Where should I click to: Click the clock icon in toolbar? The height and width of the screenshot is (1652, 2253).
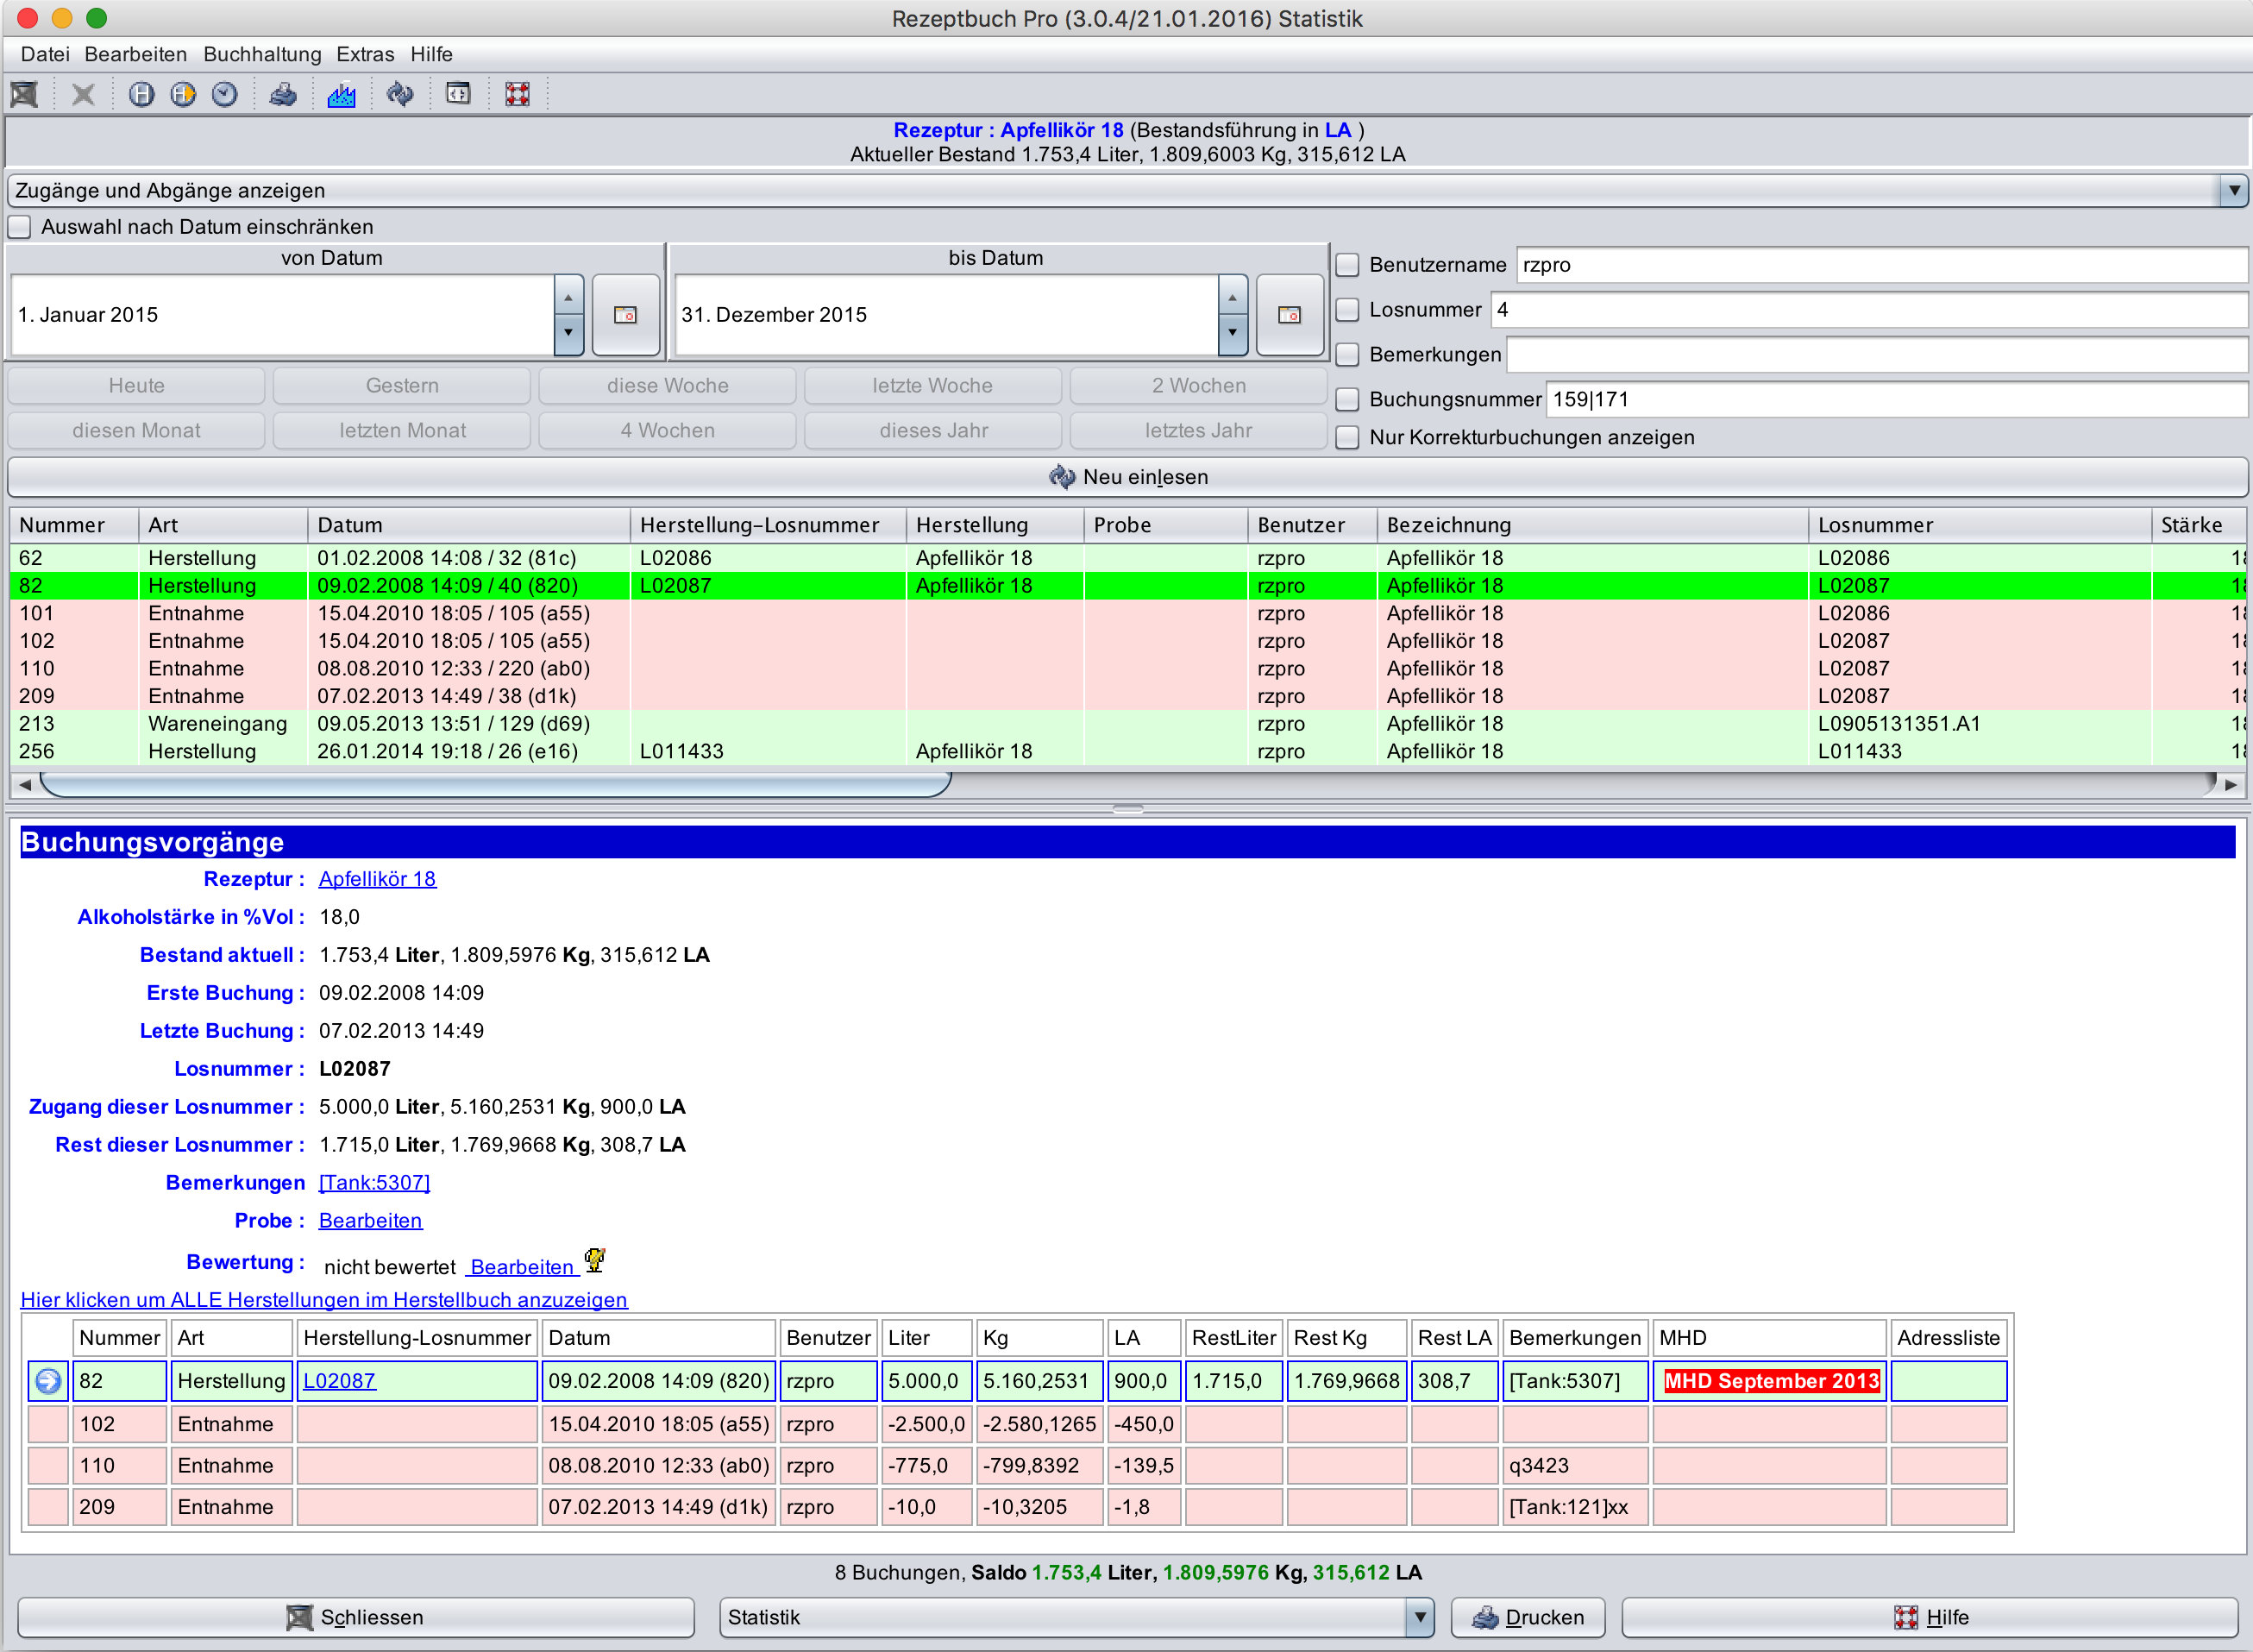[225, 95]
